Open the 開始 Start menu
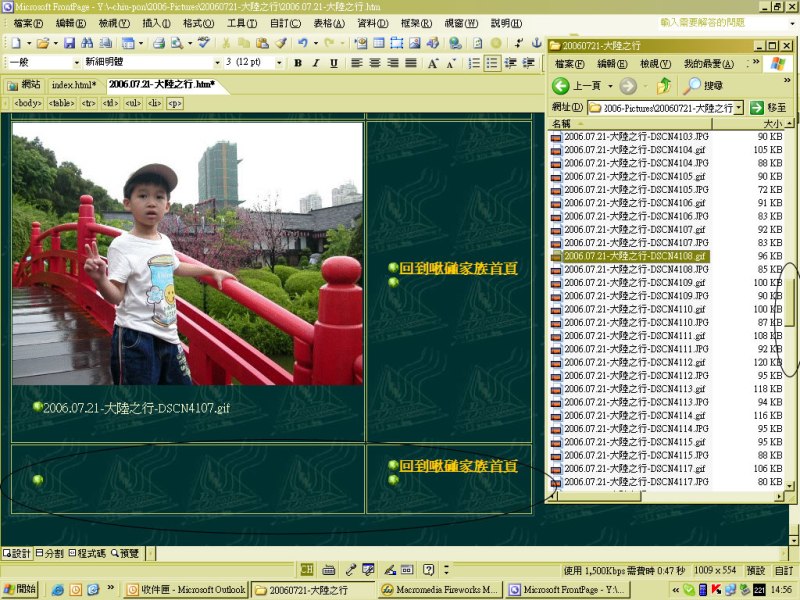The width and height of the screenshot is (800, 600). click(20, 589)
